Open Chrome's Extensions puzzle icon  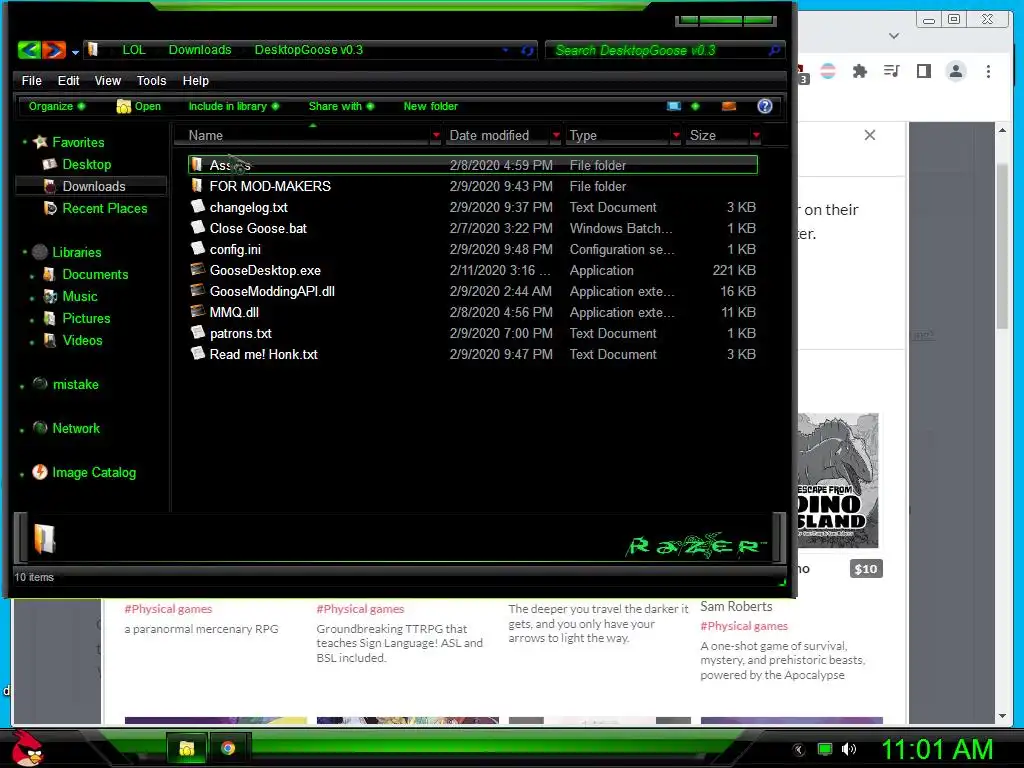pos(859,71)
